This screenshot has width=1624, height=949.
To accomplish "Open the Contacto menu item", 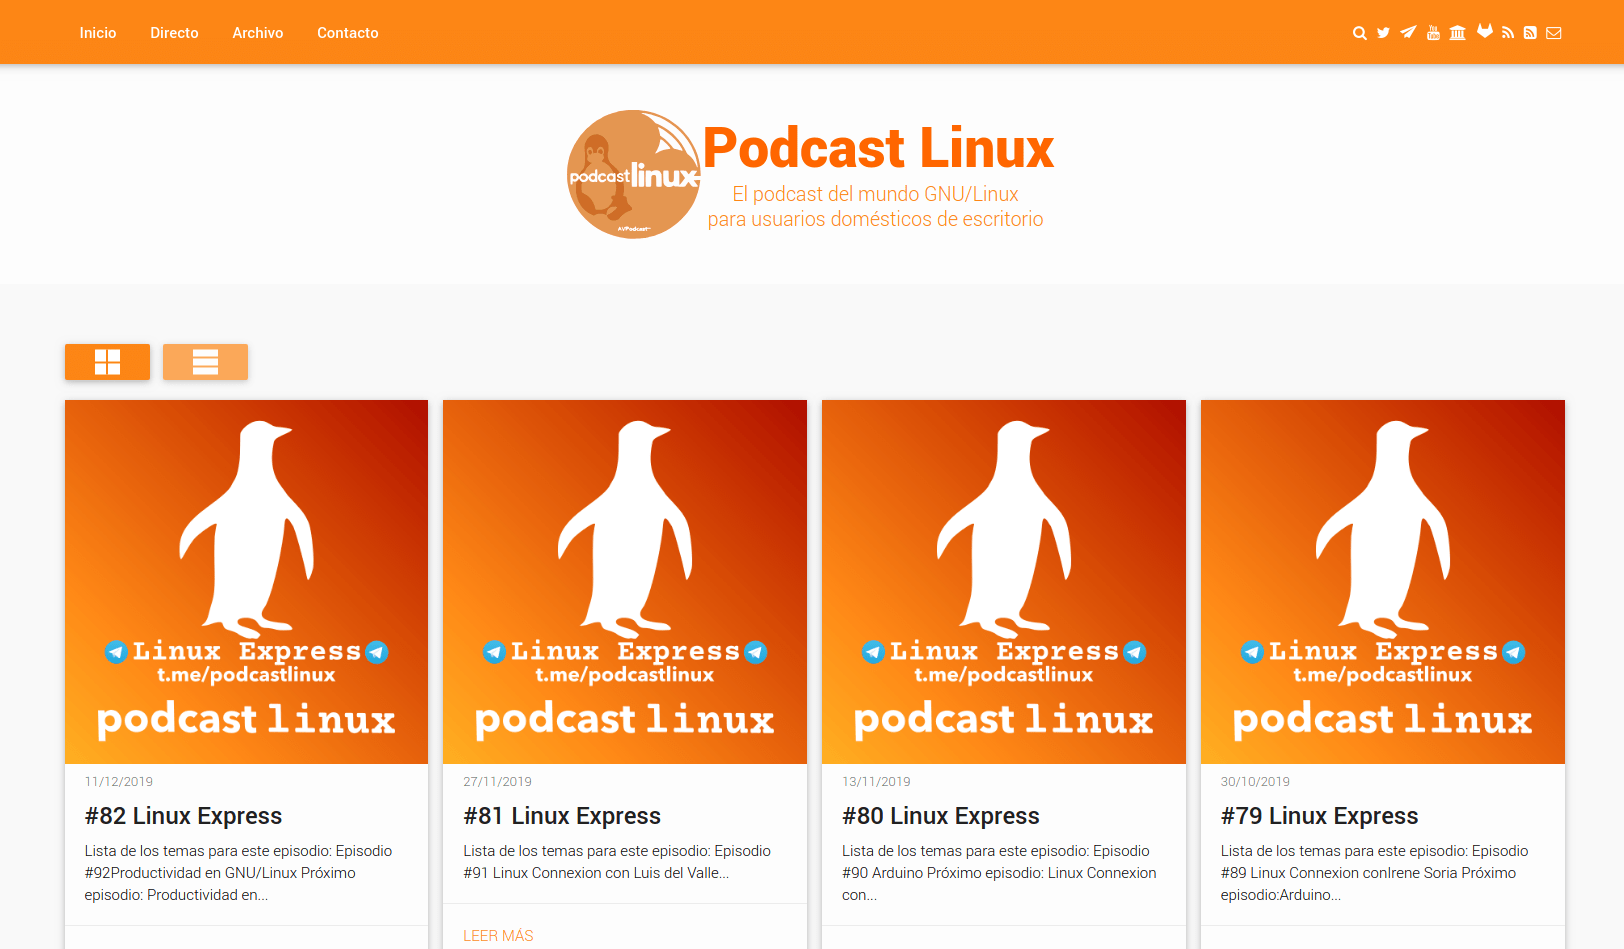I will tap(348, 33).
